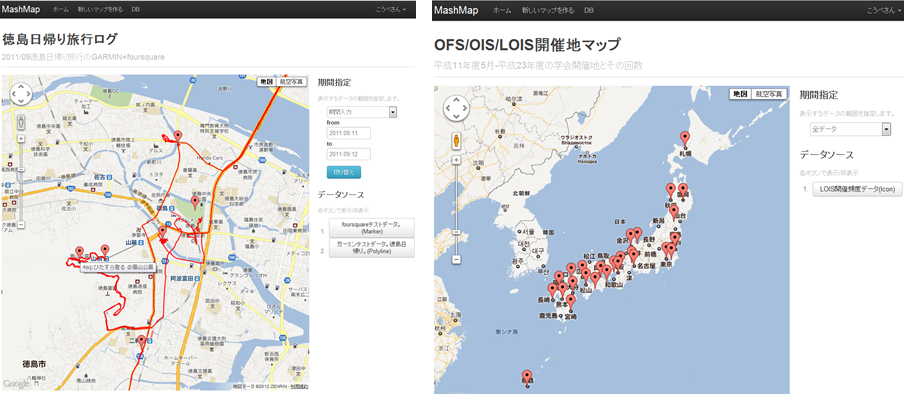Pan right on the 徳島 map

(28, 94)
